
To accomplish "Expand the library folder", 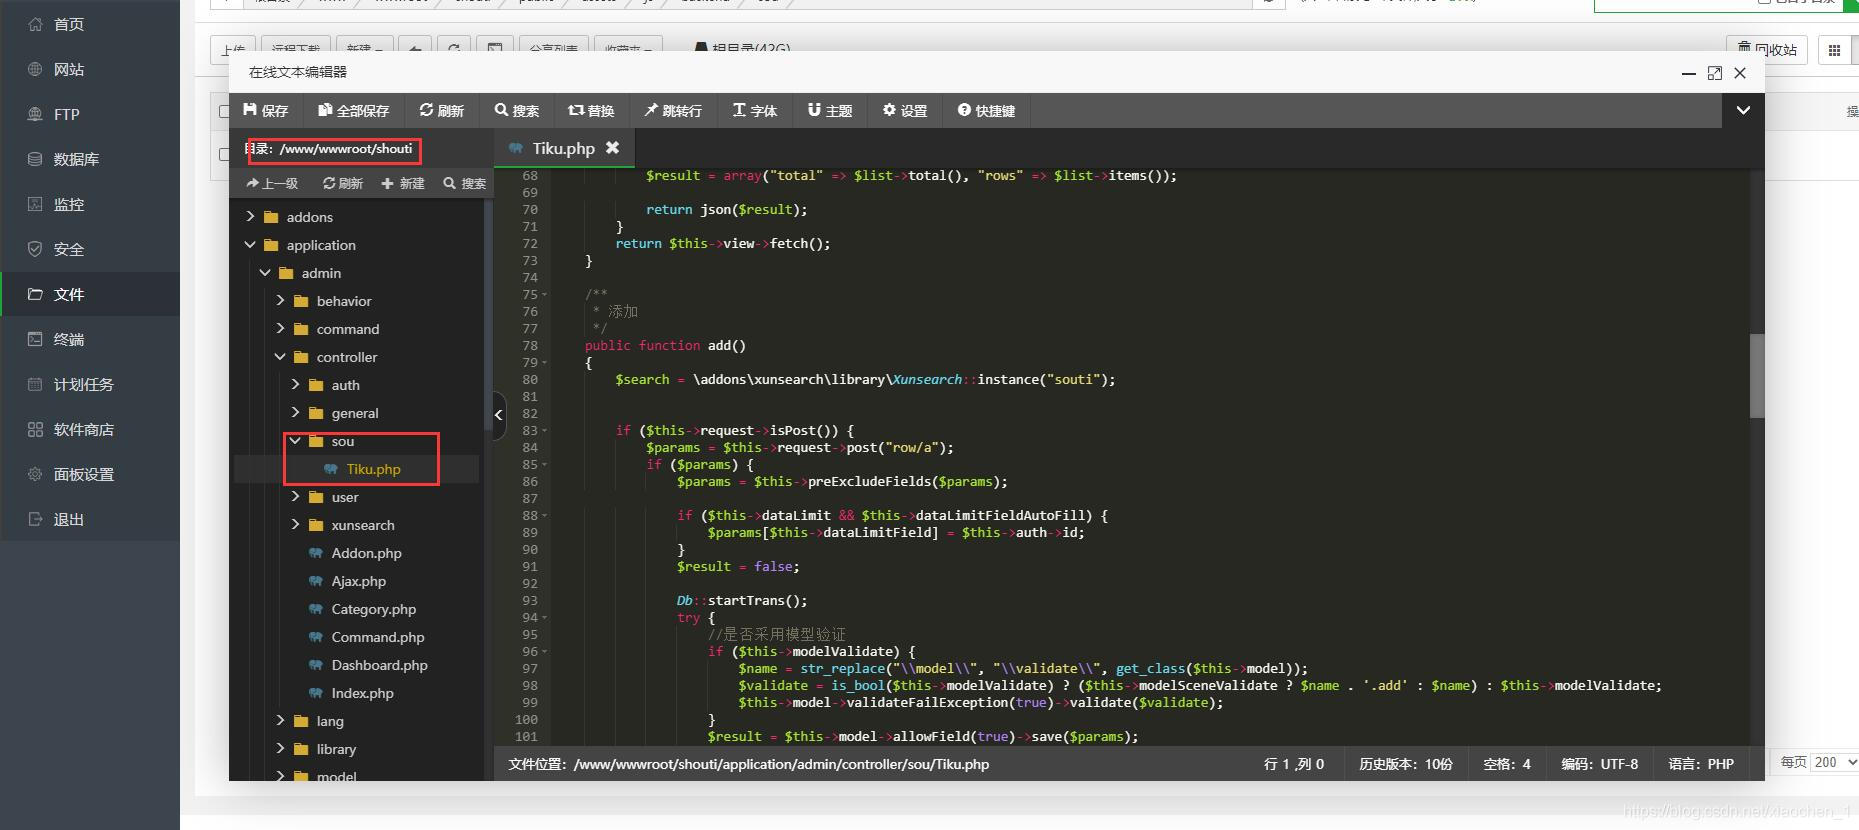I will click(x=280, y=749).
